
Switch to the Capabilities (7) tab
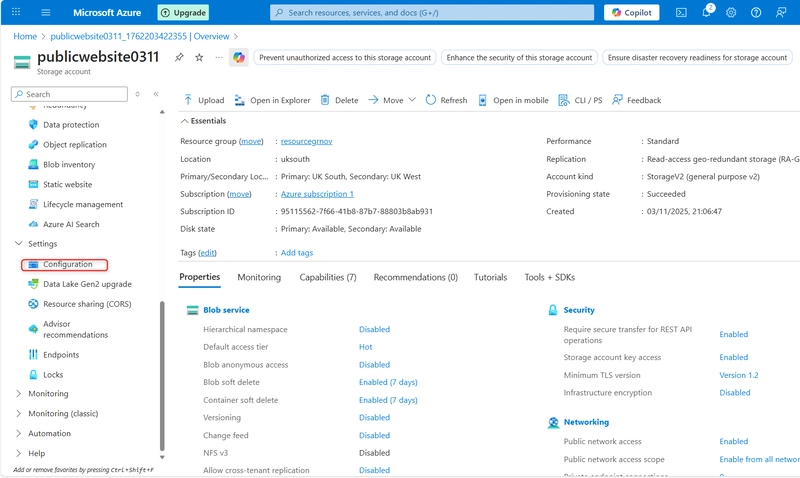point(327,277)
